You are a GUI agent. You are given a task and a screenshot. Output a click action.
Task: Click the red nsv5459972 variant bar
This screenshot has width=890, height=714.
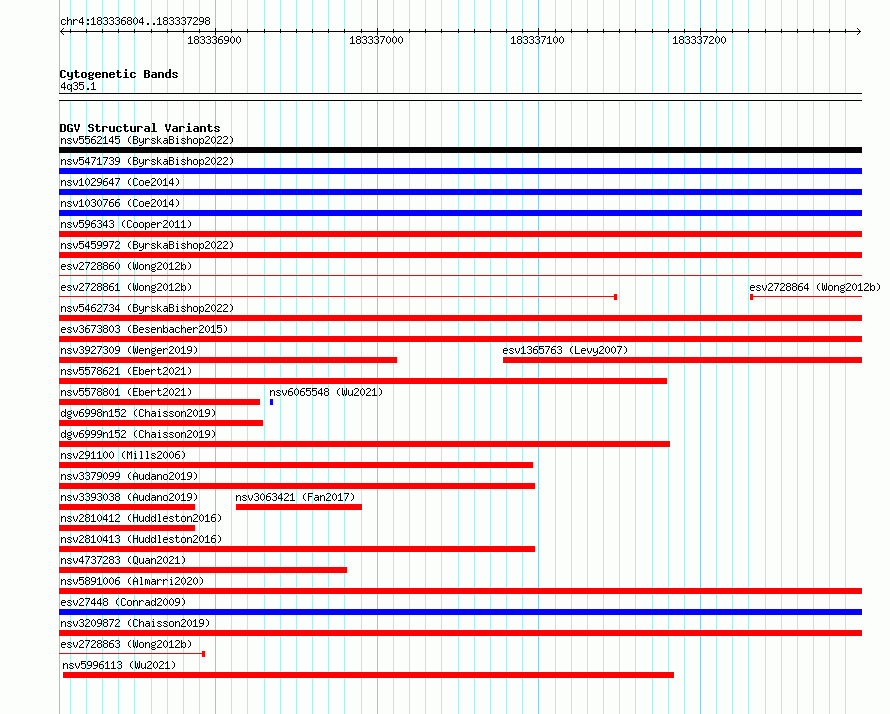point(460,255)
